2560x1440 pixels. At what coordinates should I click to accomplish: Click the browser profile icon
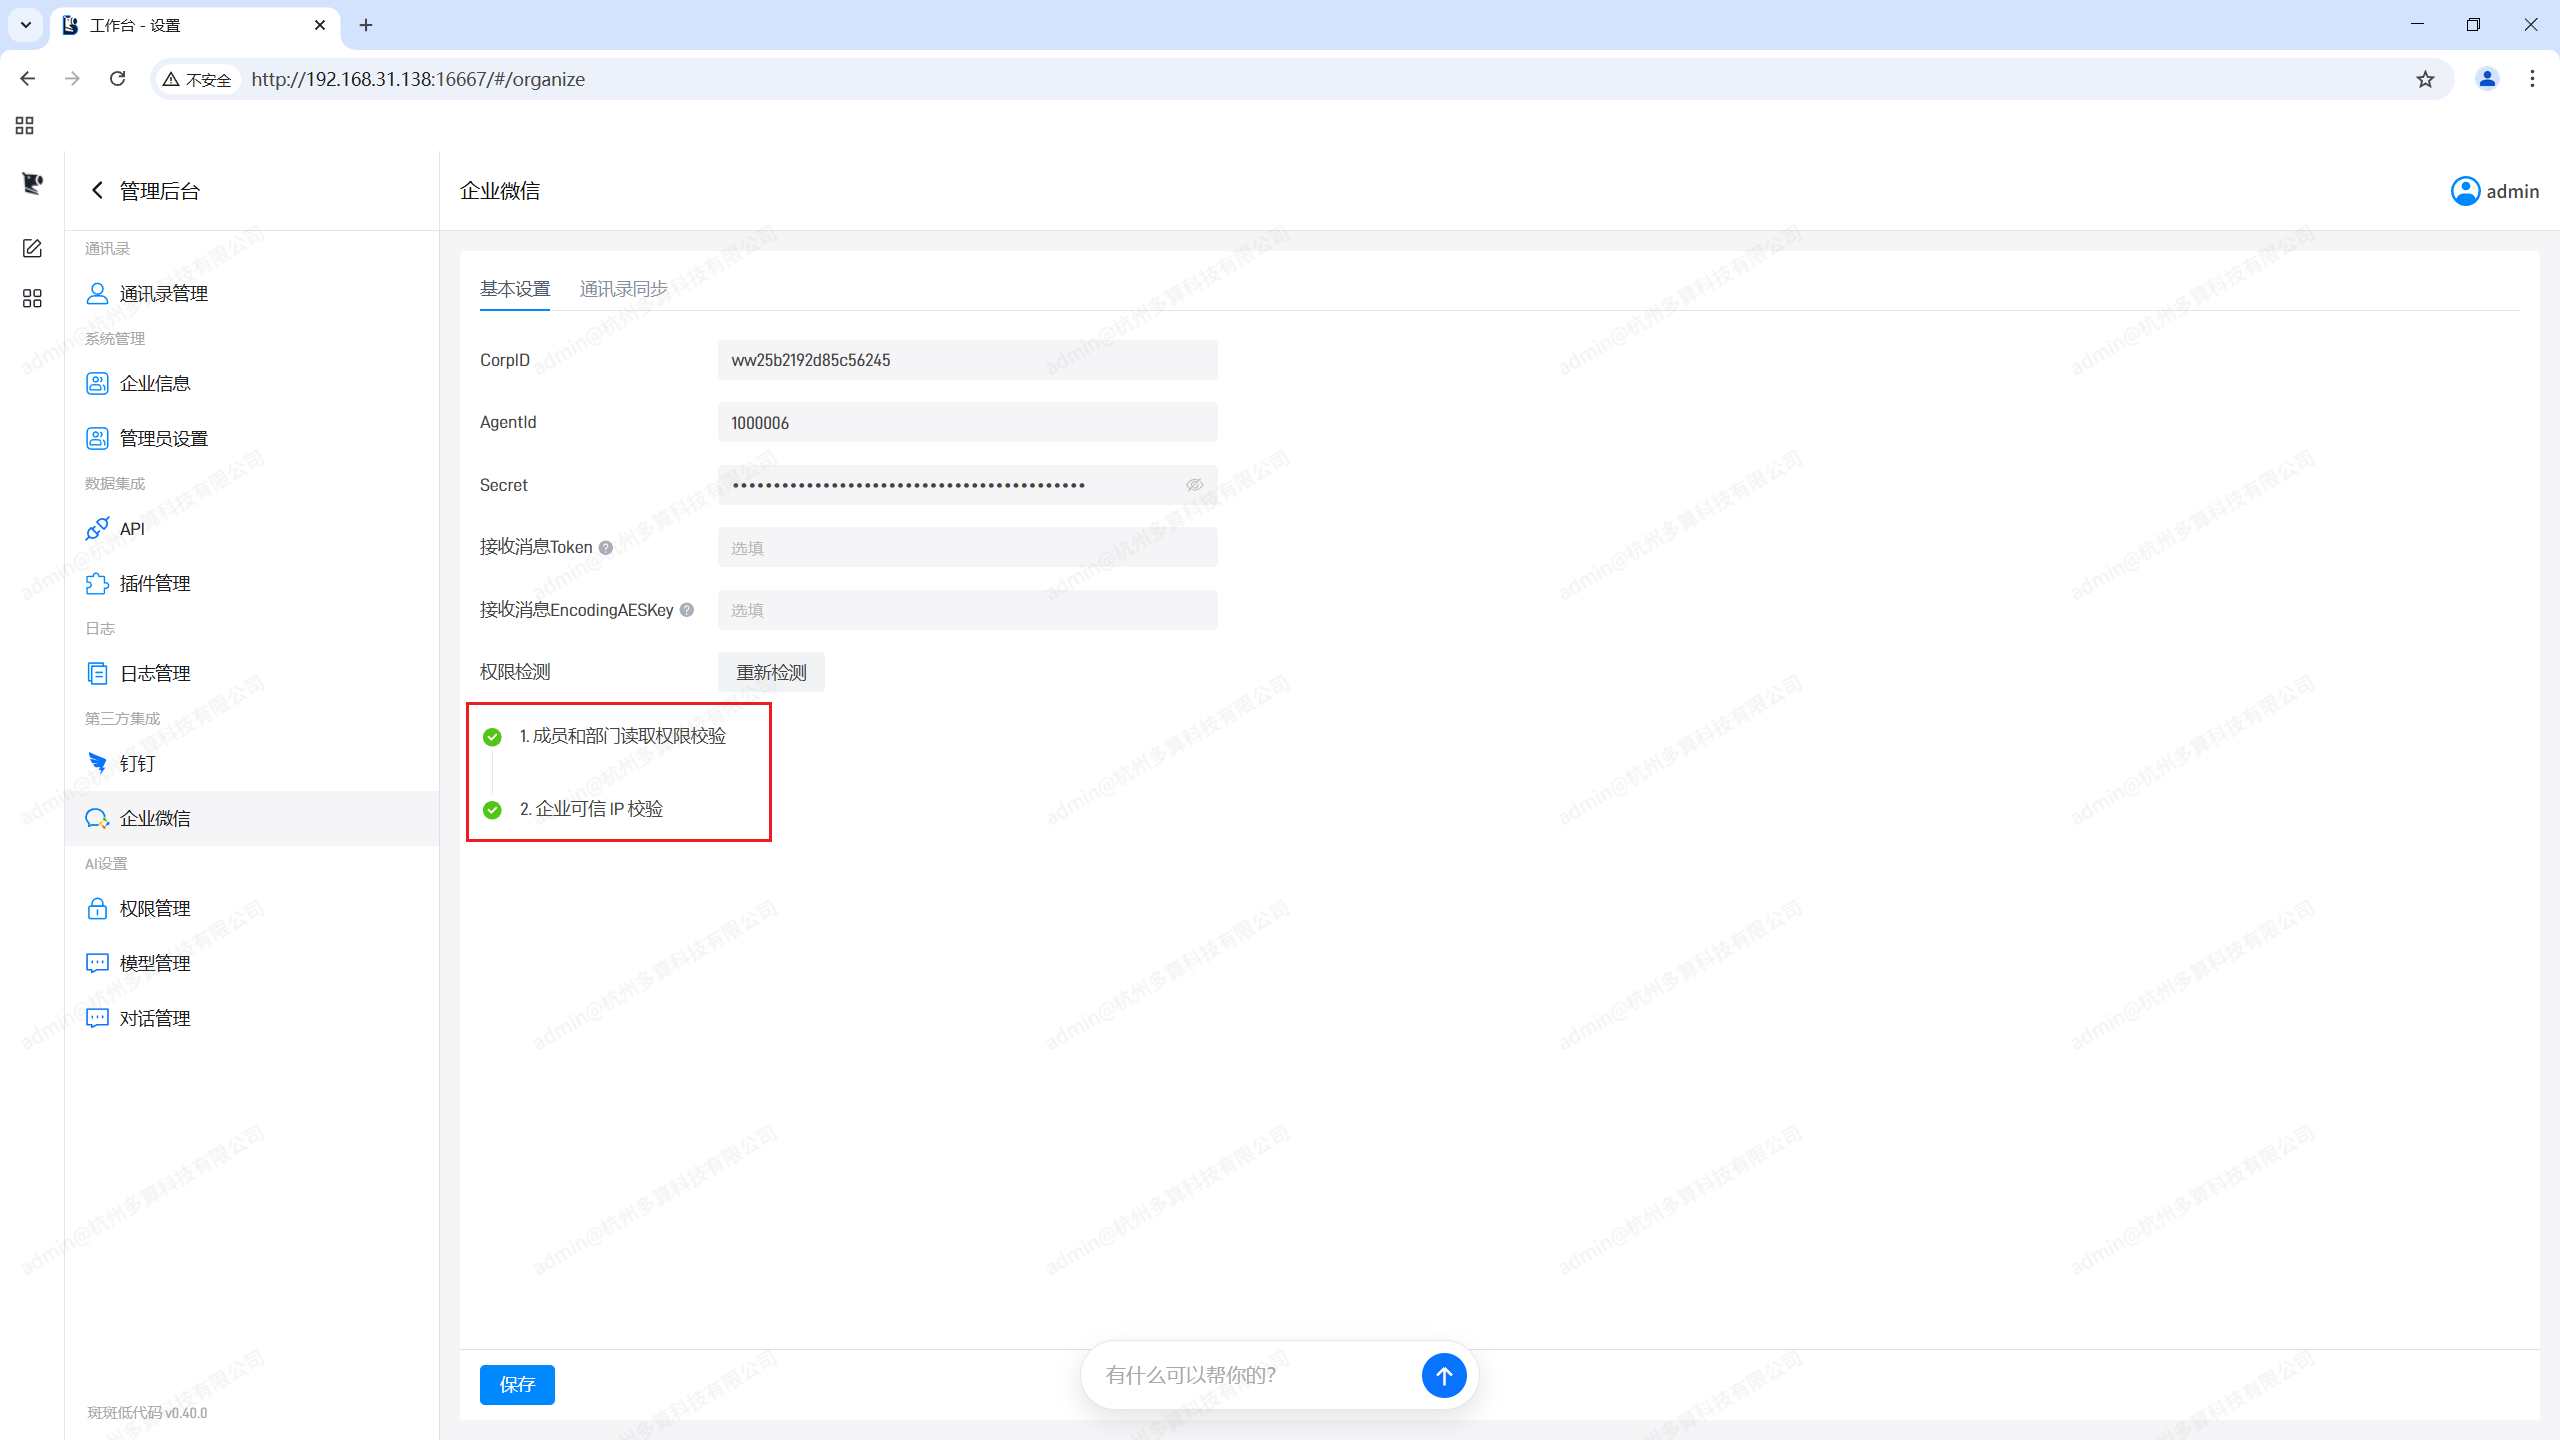click(2487, 79)
